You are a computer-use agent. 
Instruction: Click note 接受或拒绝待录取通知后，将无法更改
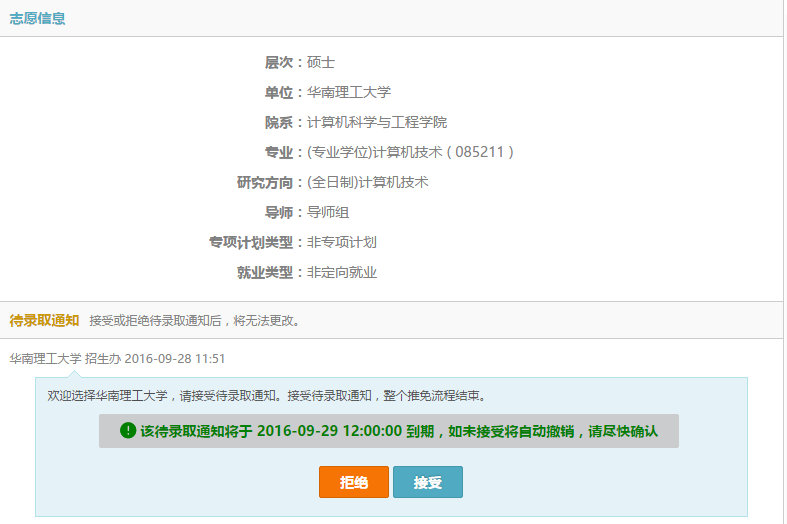(195, 321)
